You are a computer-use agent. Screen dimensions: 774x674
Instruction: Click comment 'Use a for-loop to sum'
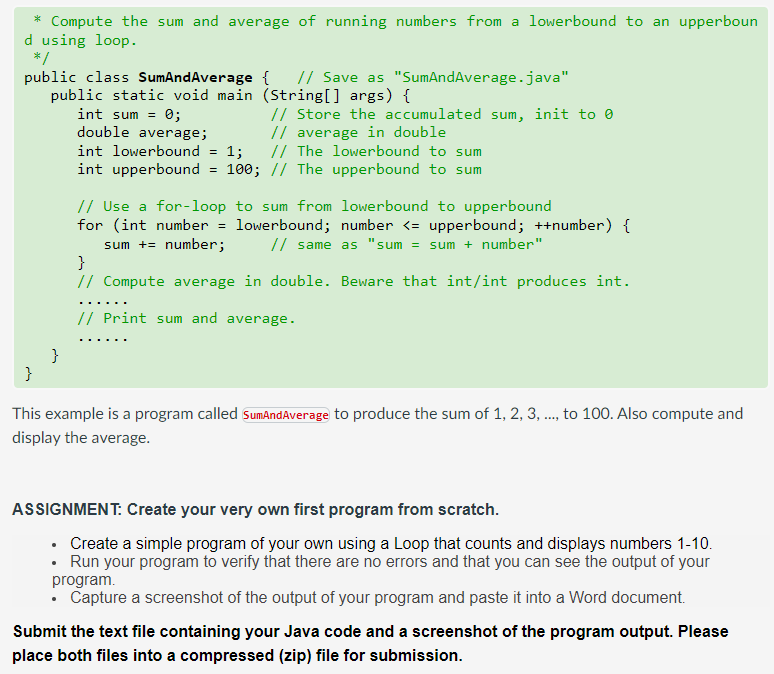pos(314,206)
